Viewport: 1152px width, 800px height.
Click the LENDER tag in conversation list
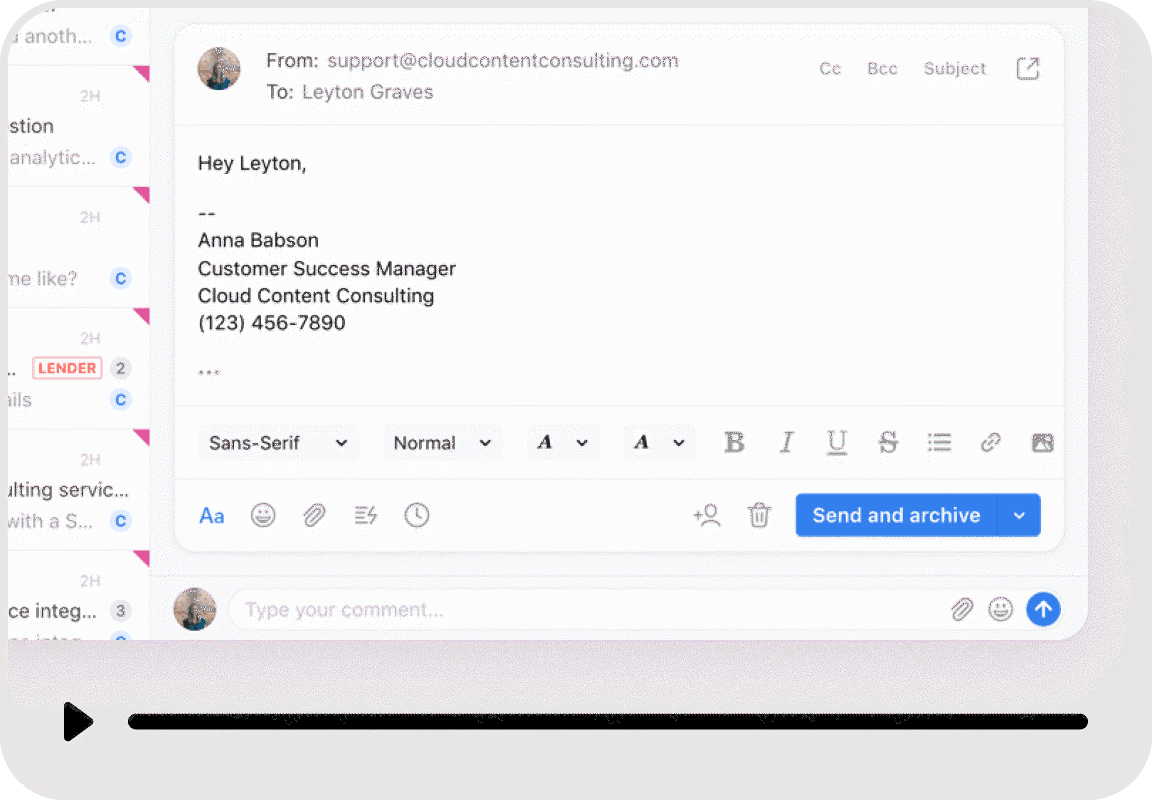67,368
